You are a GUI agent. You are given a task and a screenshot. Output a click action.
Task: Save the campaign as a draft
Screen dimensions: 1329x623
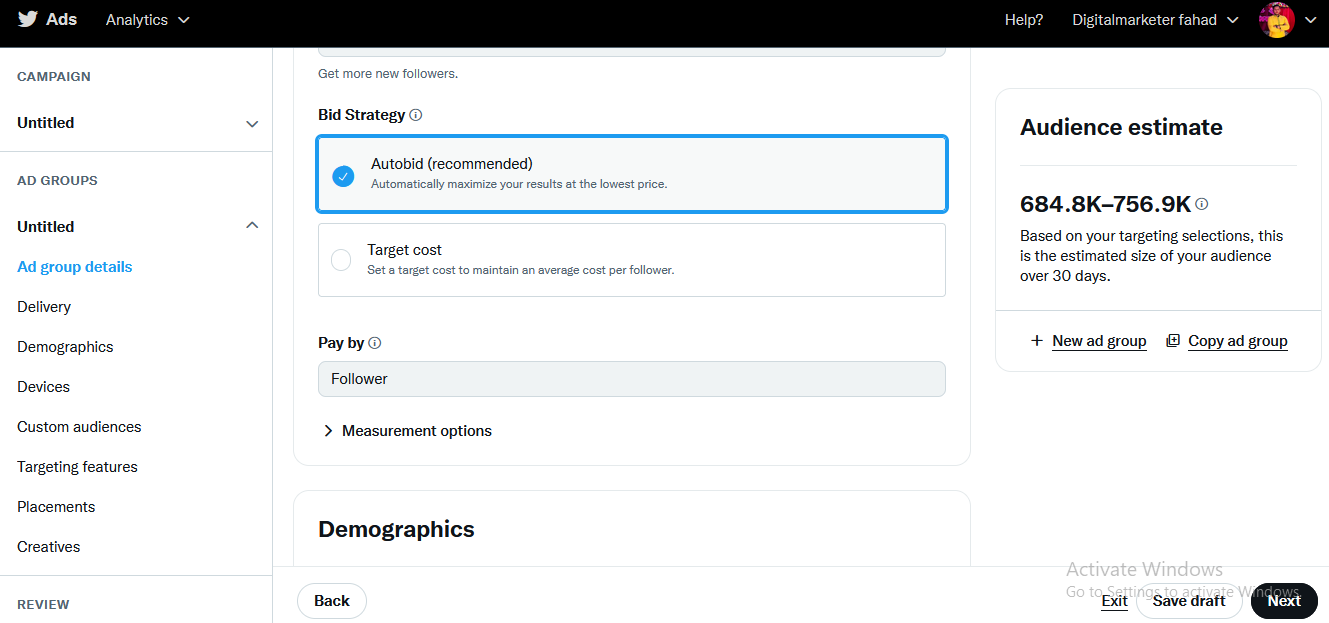pyautogui.click(x=1189, y=600)
